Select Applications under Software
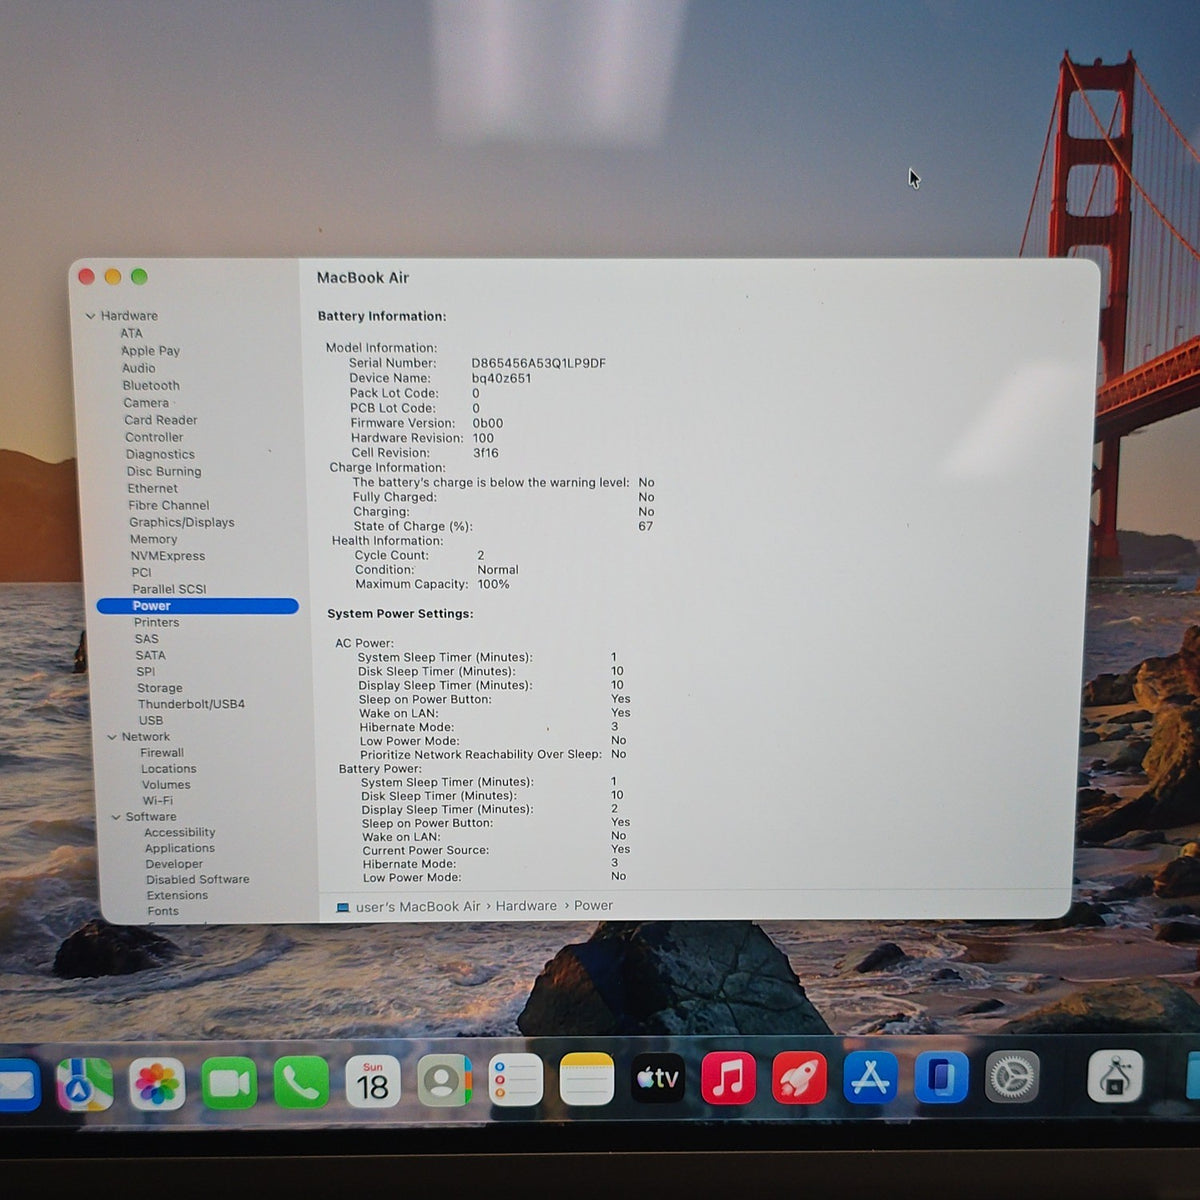Viewport: 1200px width, 1200px height. tap(180, 848)
